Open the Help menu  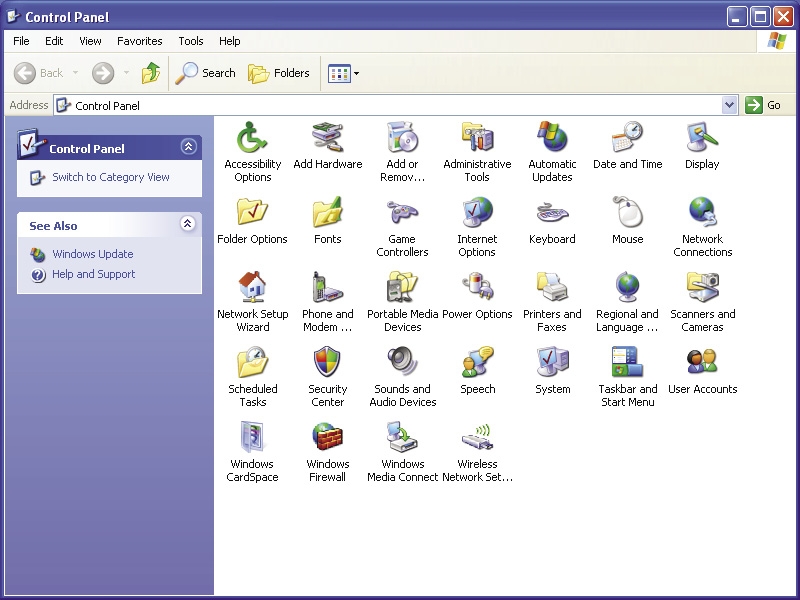pos(230,41)
